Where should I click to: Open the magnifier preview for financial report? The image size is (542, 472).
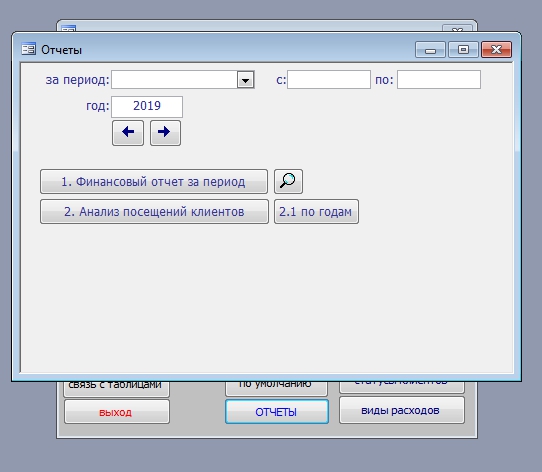(288, 181)
